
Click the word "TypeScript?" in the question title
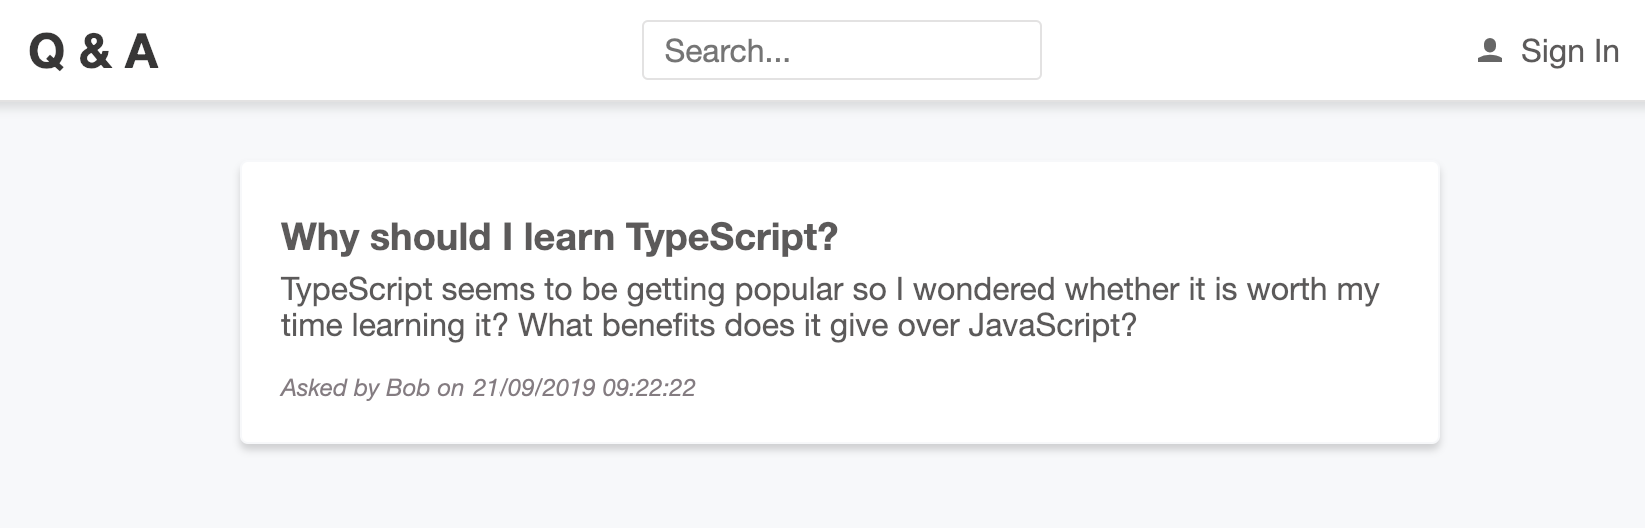click(732, 237)
